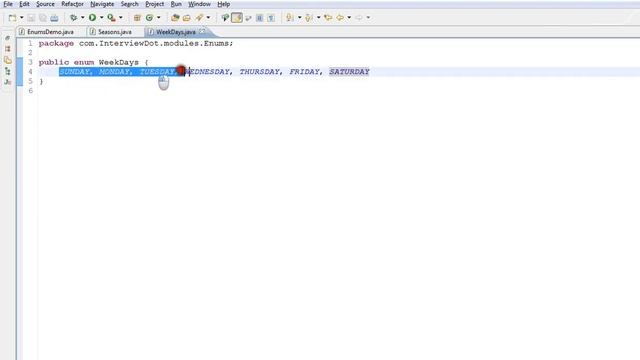
Task: Open the Run menu
Action: click(176, 4)
